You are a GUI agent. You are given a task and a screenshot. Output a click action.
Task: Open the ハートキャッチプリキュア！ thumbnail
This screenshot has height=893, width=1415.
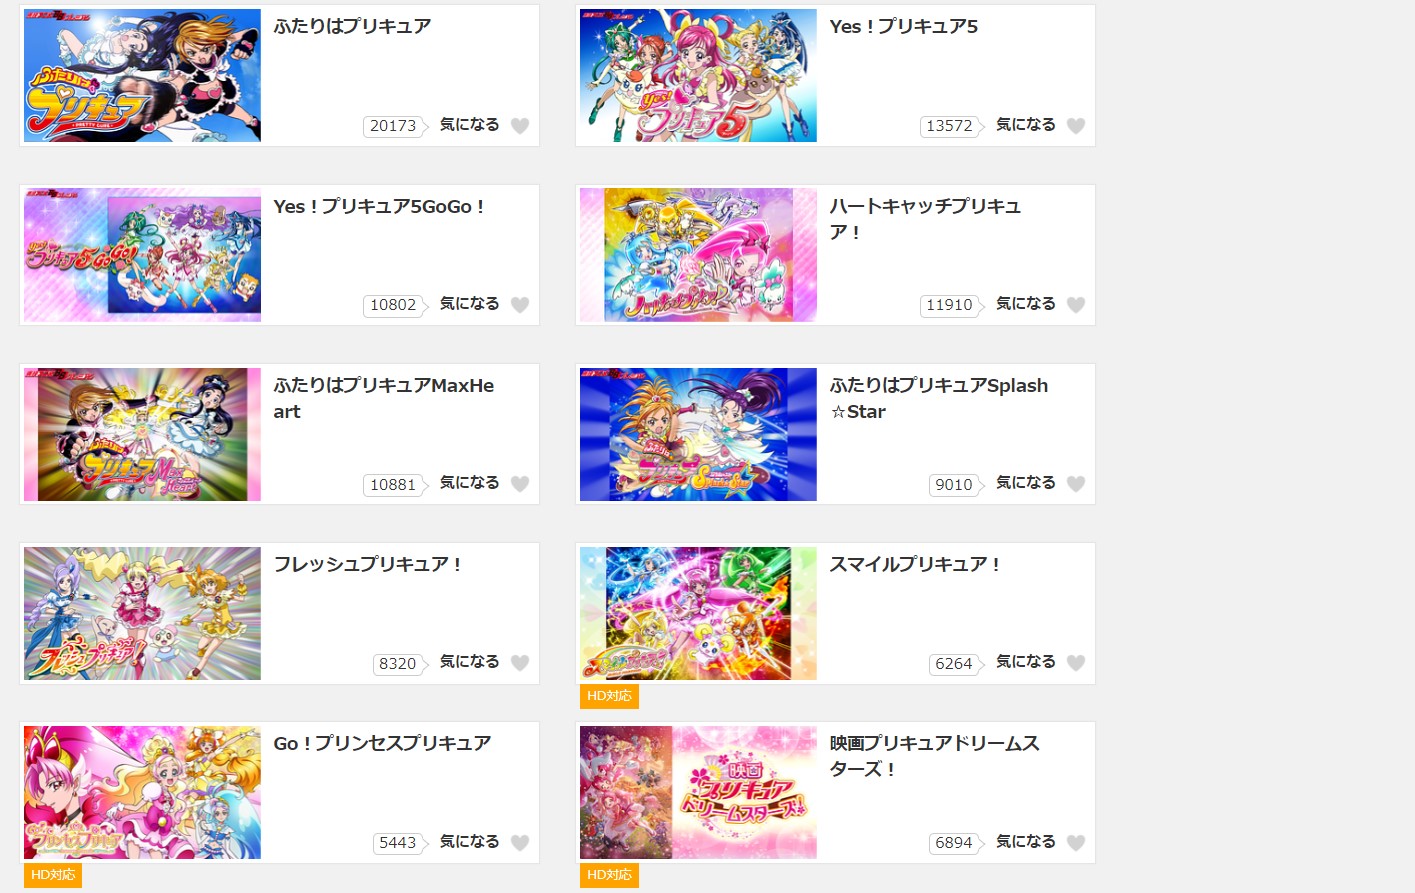[x=698, y=255]
